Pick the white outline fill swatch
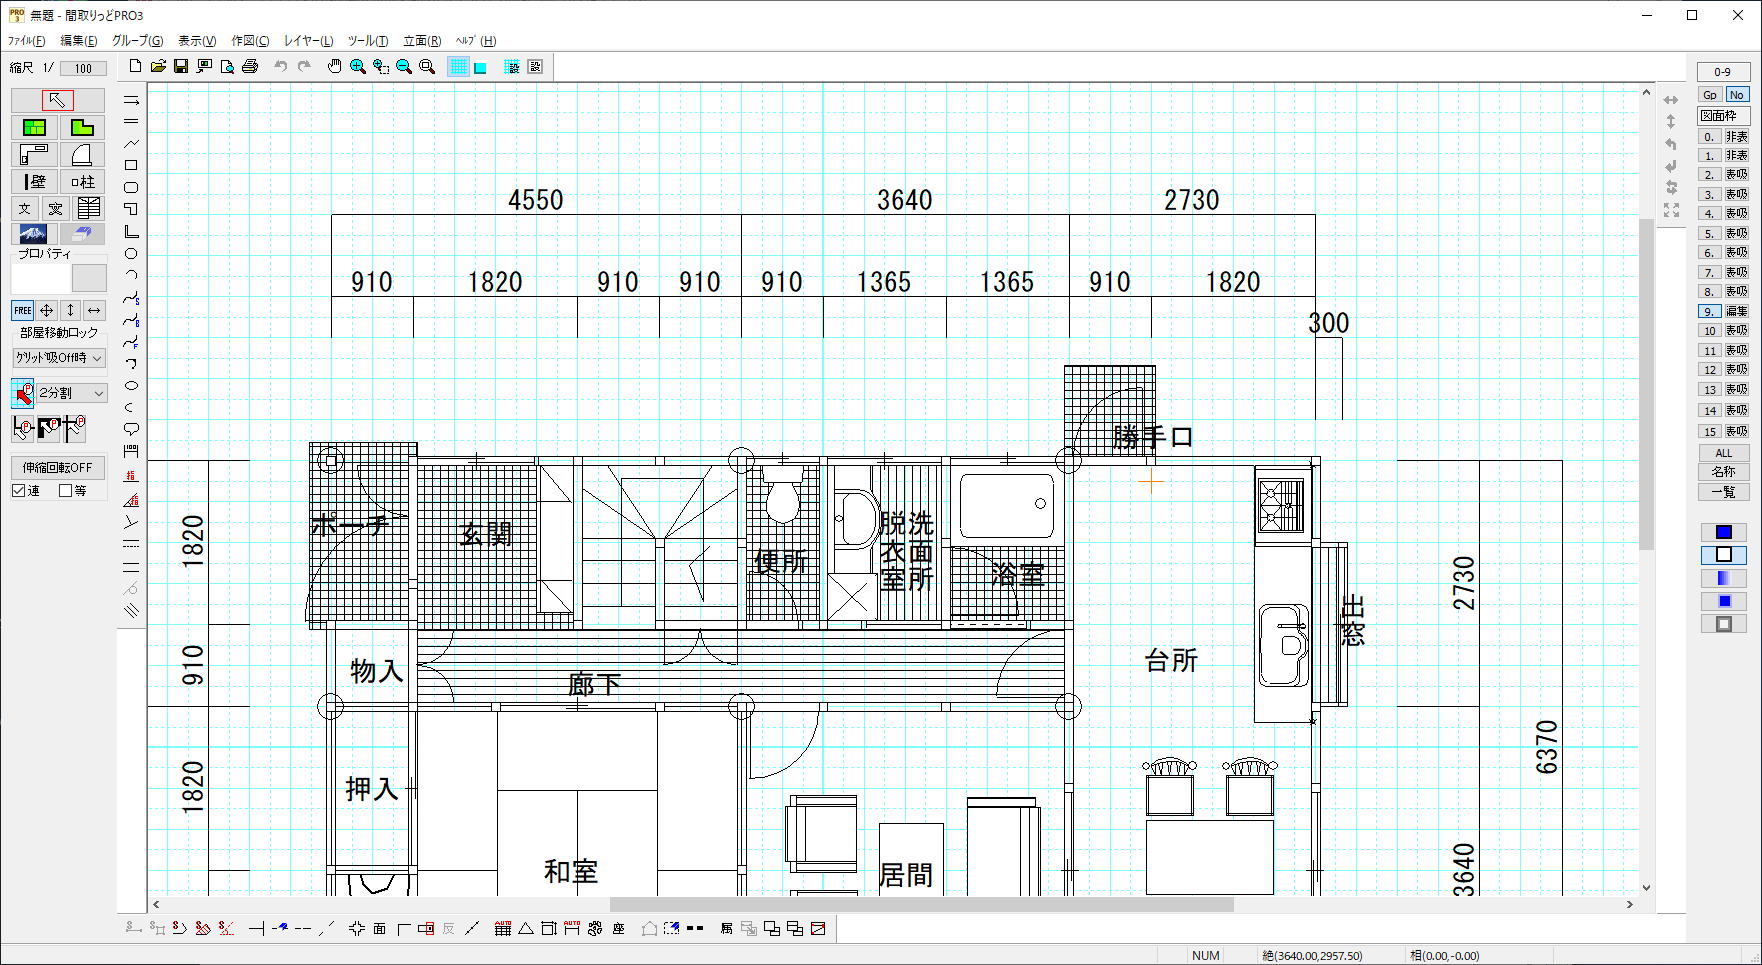The image size is (1762, 965). [x=1723, y=555]
